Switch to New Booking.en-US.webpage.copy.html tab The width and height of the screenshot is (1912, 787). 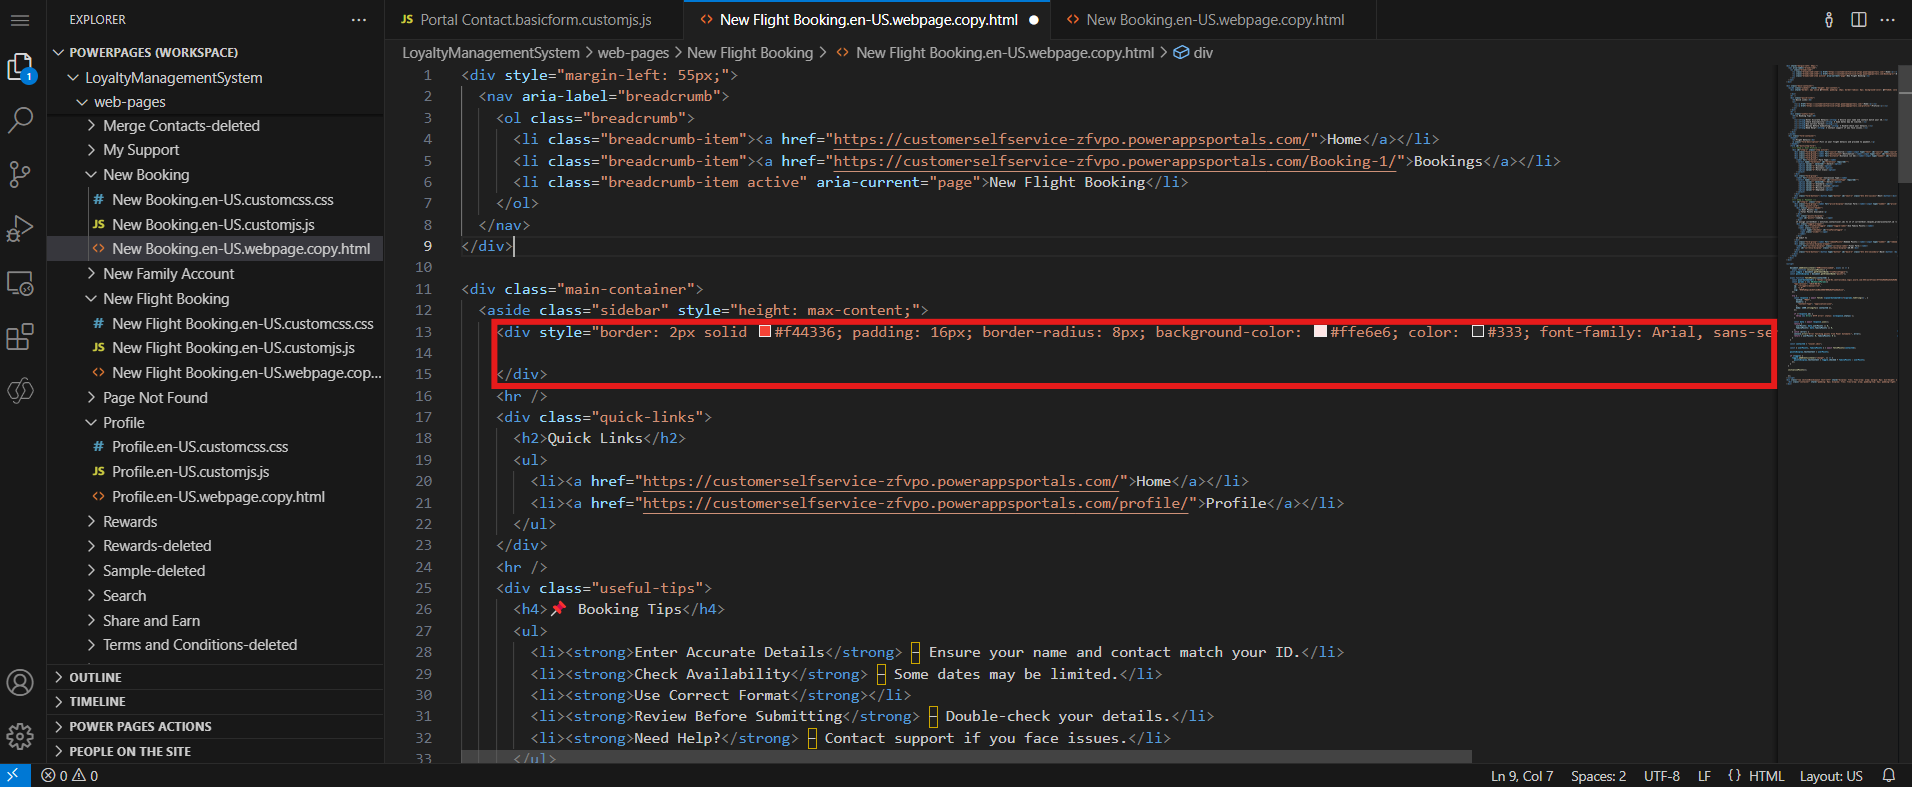(x=1214, y=20)
